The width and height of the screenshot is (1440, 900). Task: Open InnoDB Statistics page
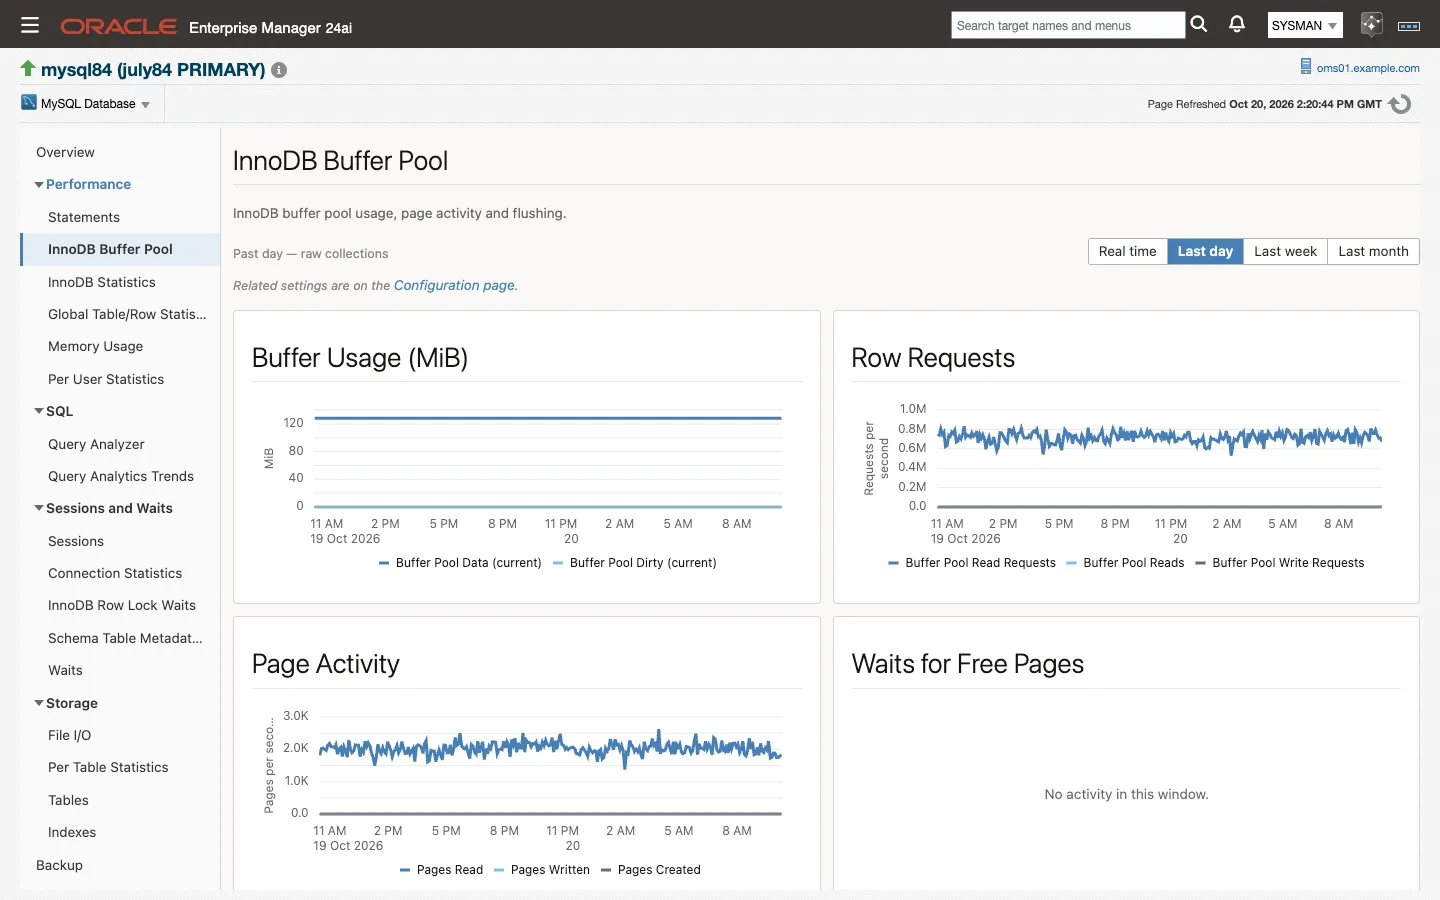[102, 282]
